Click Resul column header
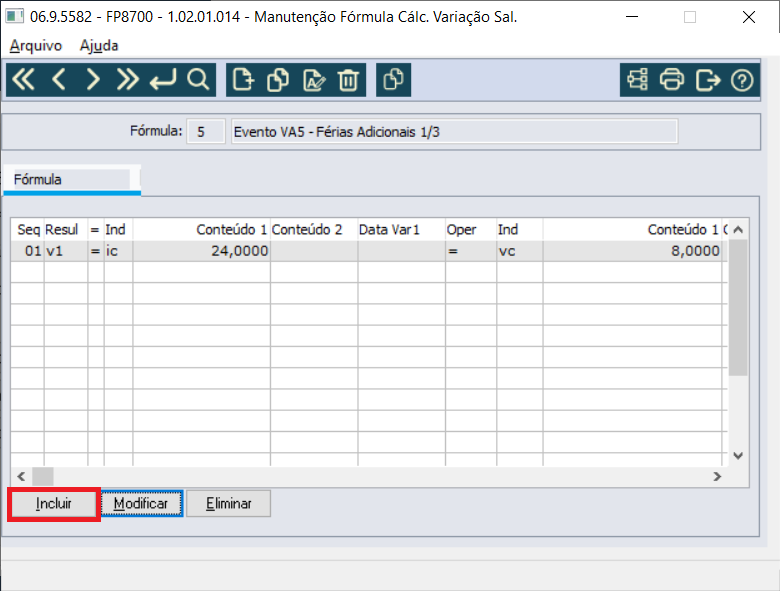 pyautogui.click(x=66, y=230)
